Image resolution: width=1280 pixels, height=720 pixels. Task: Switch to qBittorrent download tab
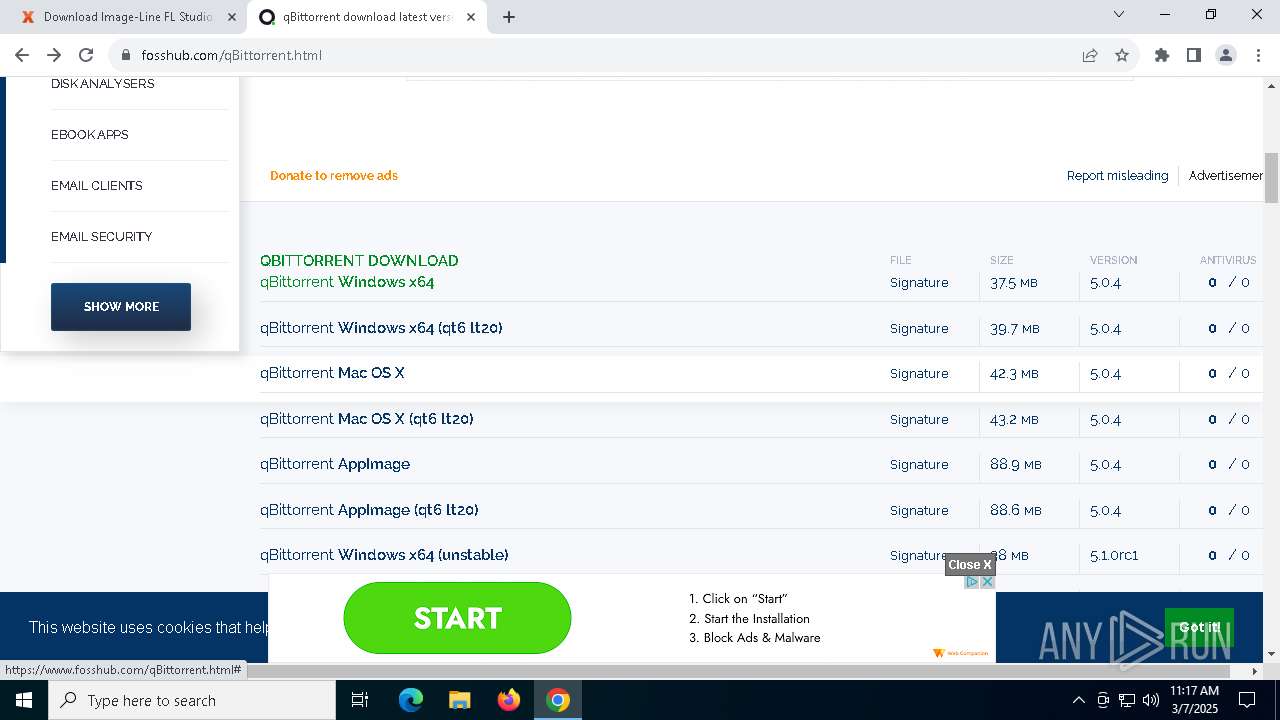click(x=366, y=17)
